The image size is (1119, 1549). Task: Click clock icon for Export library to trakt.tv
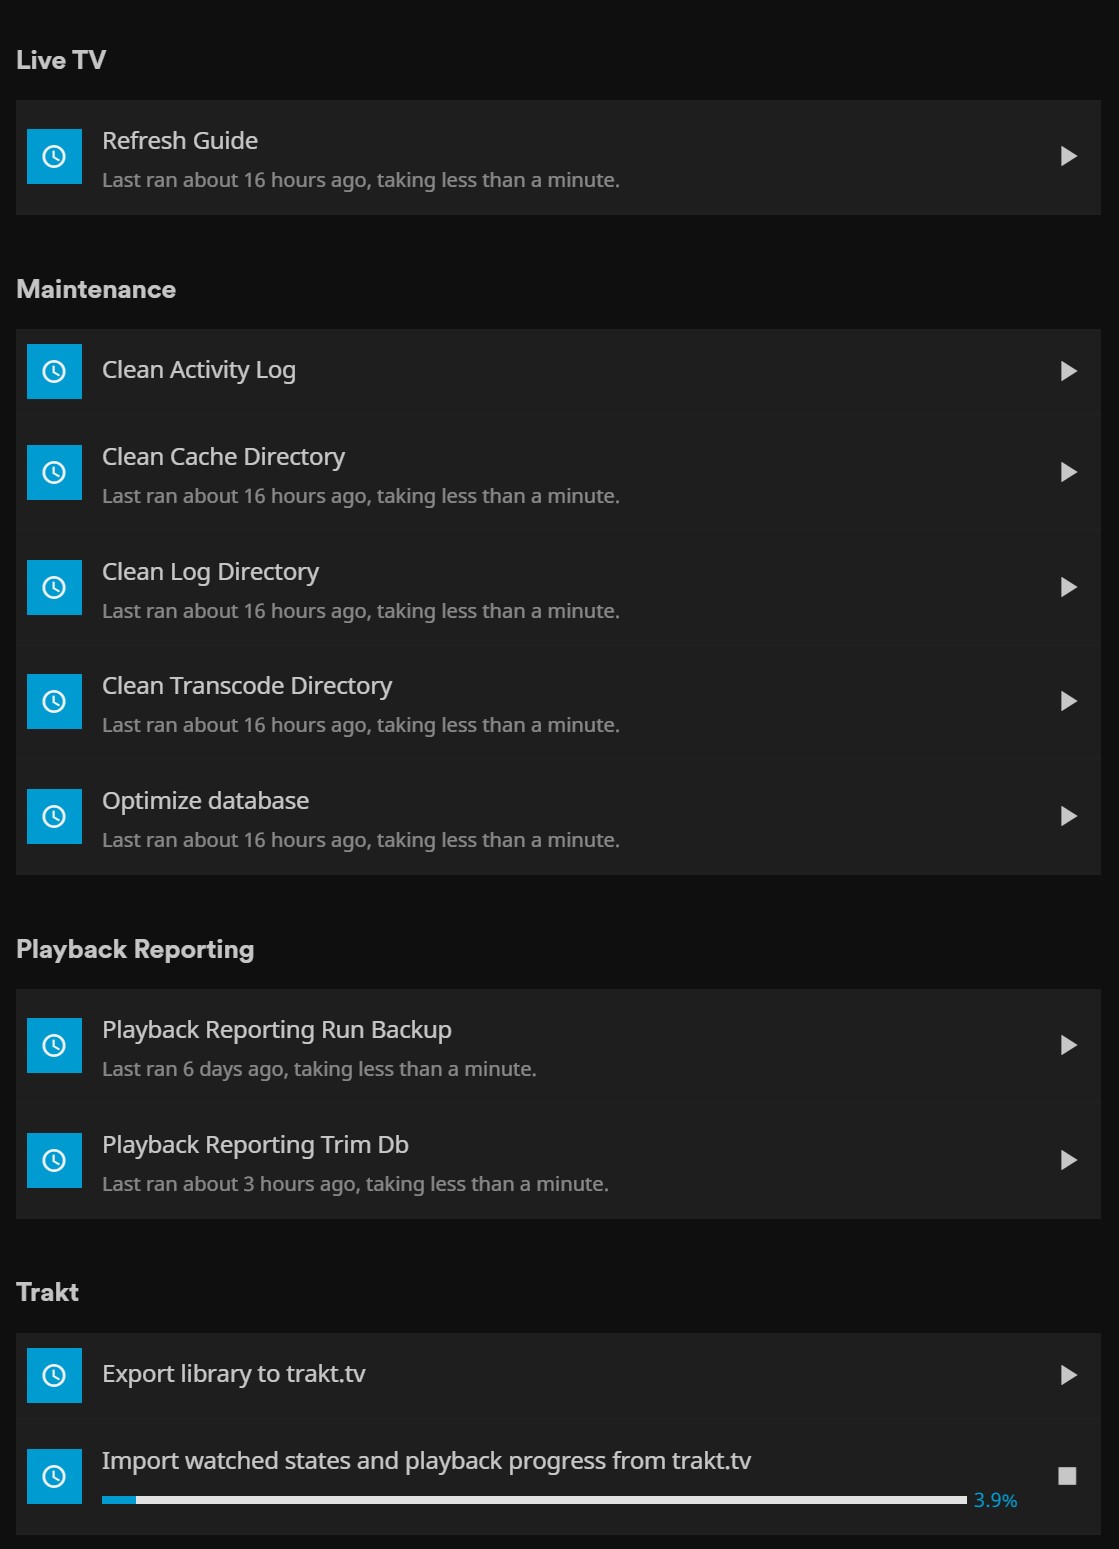click(x=54, y=1375)
